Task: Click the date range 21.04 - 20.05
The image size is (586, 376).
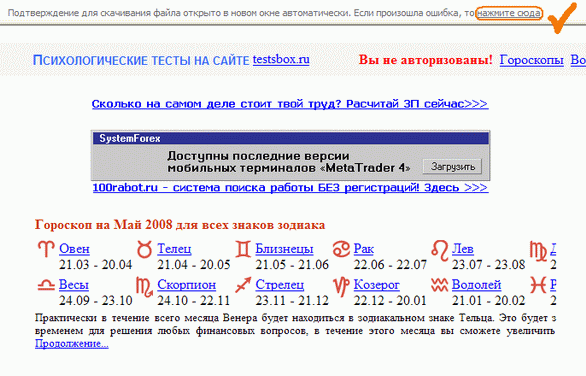Action: [x=194, y=265]
